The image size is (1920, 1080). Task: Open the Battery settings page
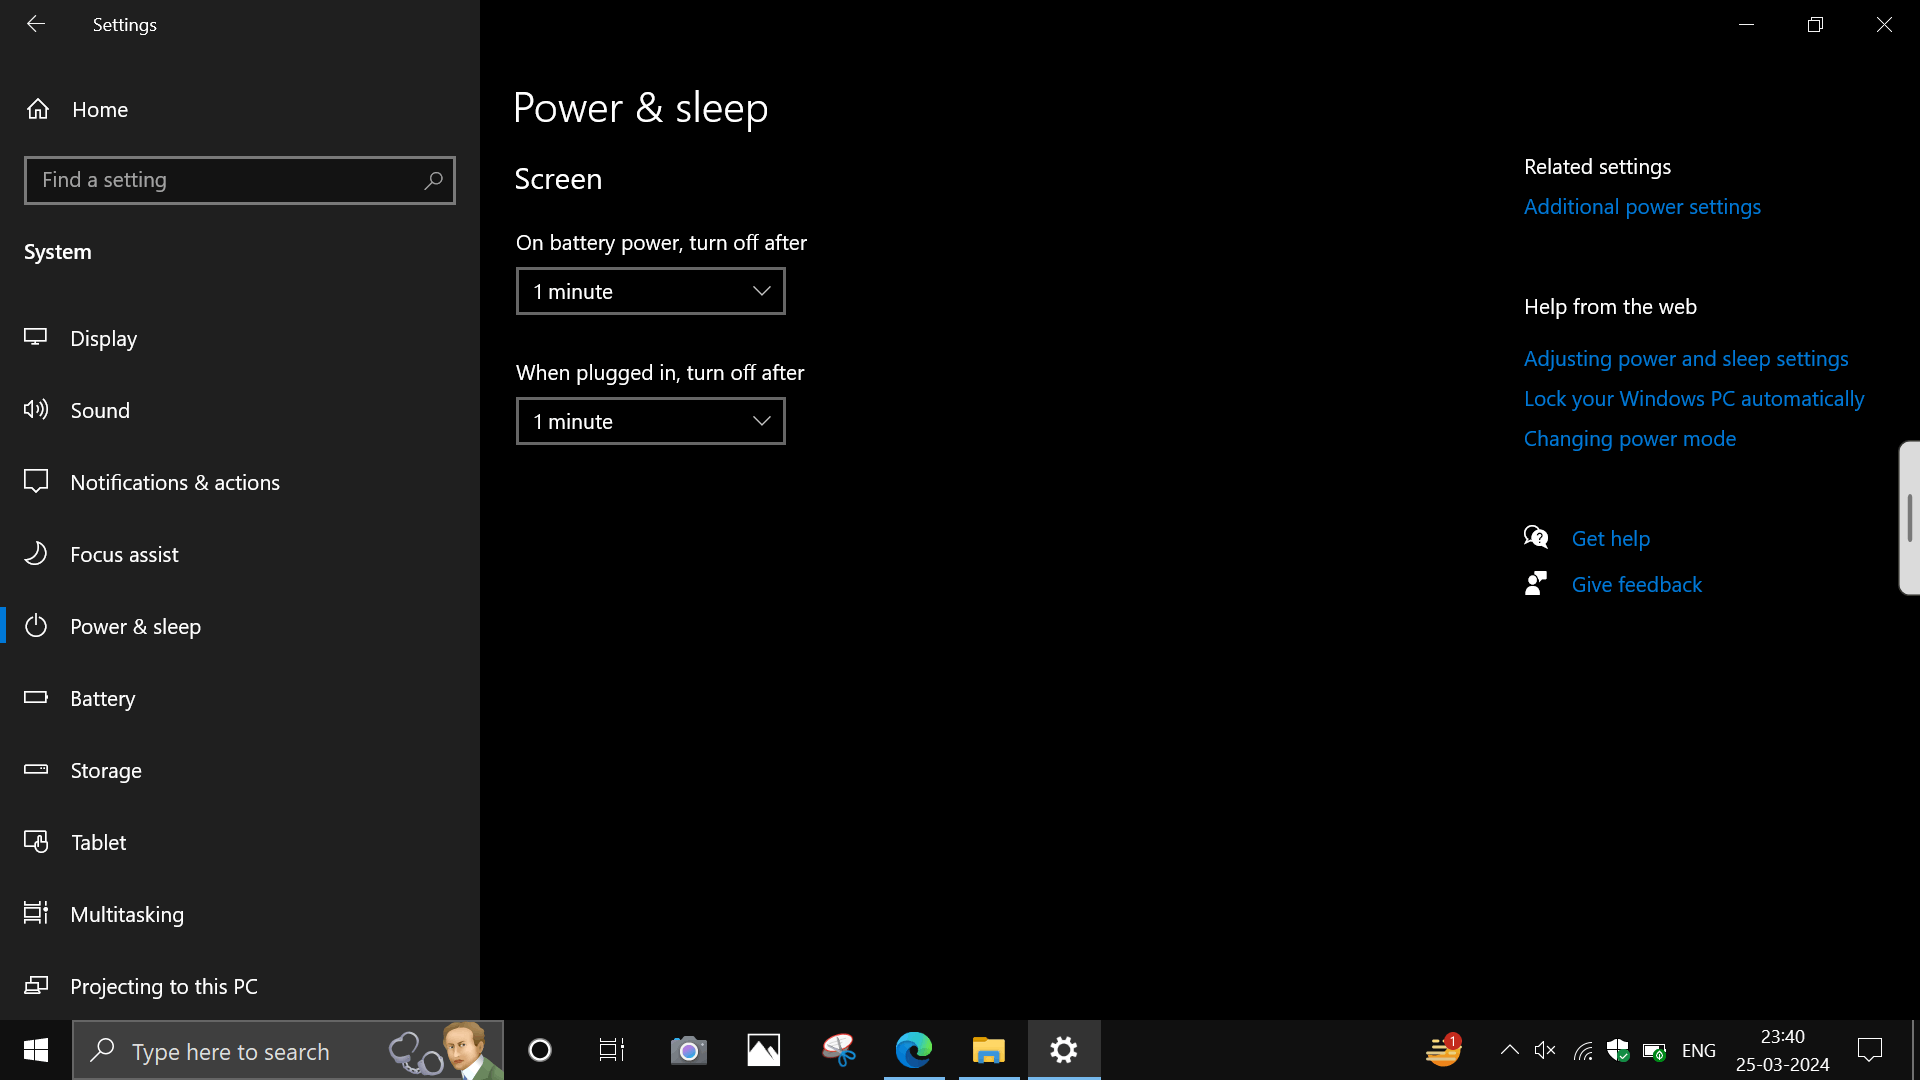pyautogui.click(x=102, y=698)
